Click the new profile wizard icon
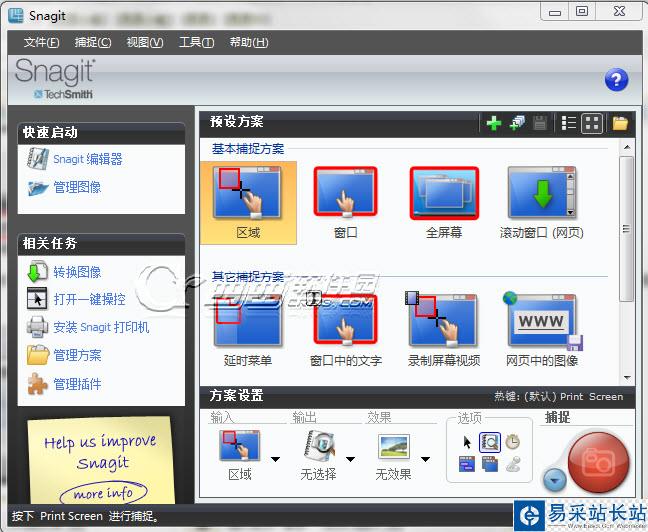This screenshot has width=648, height=532. (x=517, y=123)
